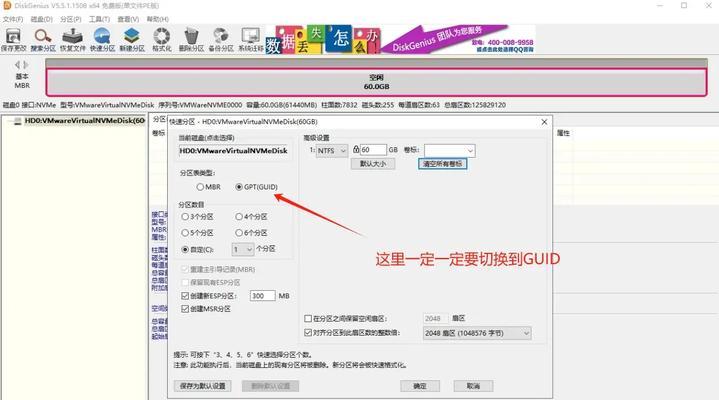This screenshot has width=719, height=400.
Task: Uncheck the 创建新ESP分区 checkbox
Action: pos(185,296)
